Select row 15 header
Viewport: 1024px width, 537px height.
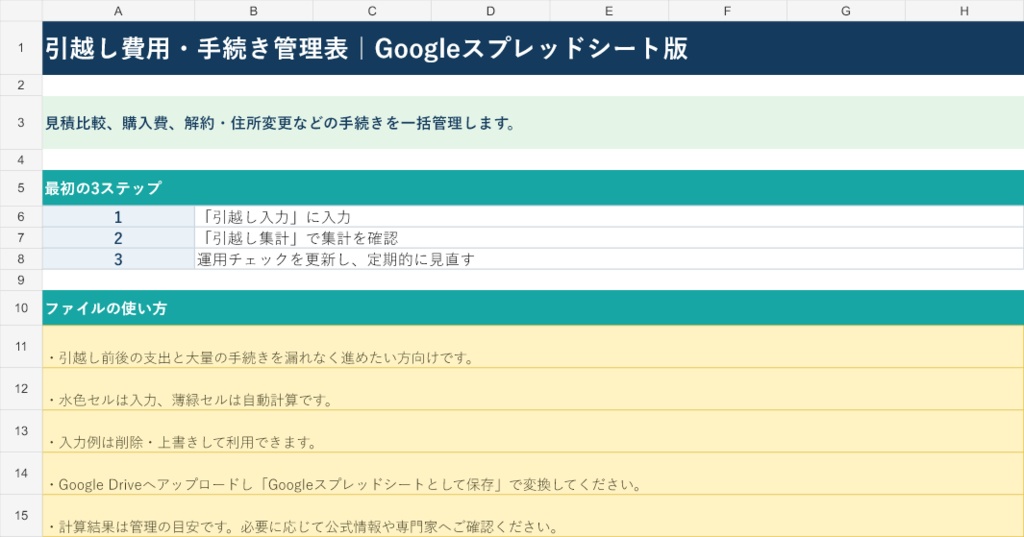click(21, 515)
